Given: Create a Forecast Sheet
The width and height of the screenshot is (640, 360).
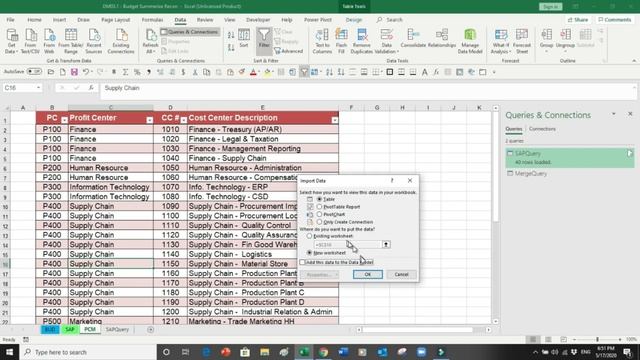Looking at the screenshot, I should point(522,41).
